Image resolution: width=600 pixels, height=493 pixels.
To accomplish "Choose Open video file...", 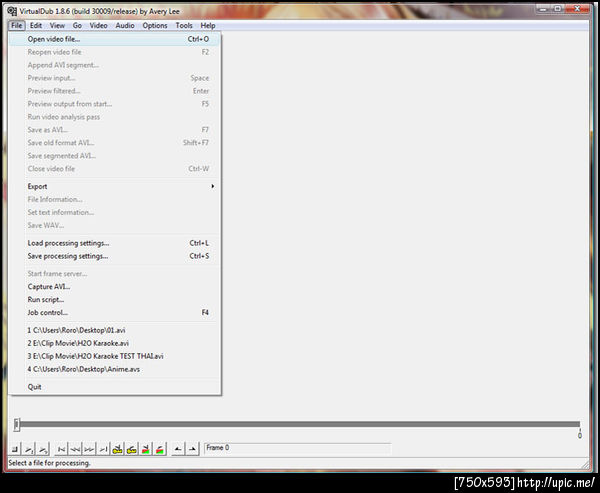I will 114,39.
